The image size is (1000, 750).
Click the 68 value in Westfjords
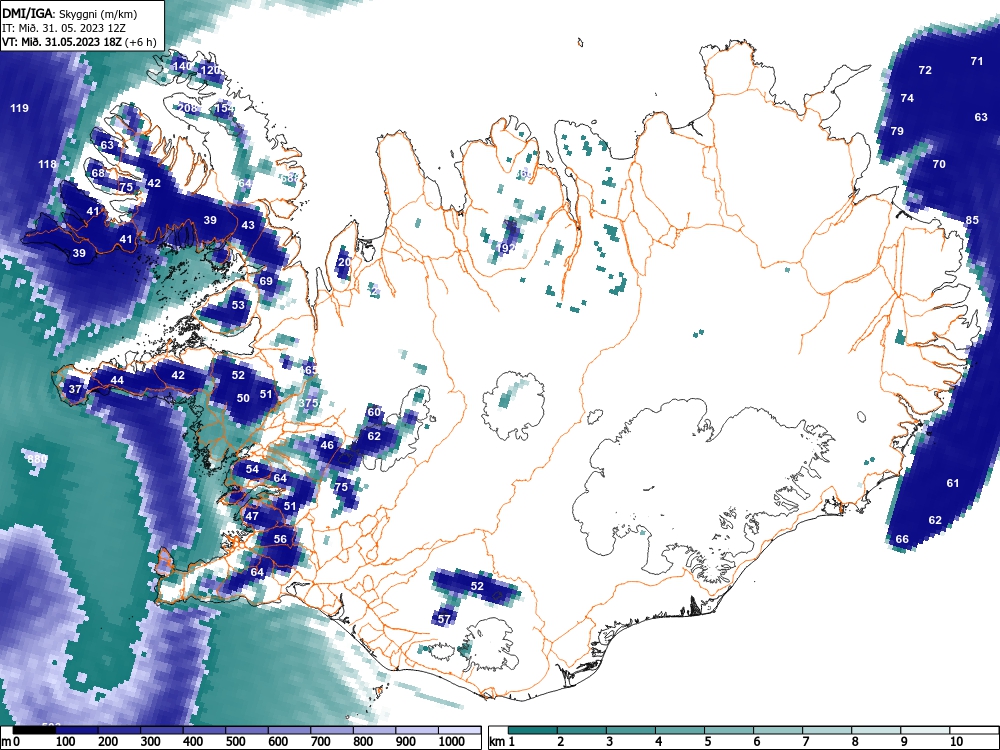click(x=98, y=173)
